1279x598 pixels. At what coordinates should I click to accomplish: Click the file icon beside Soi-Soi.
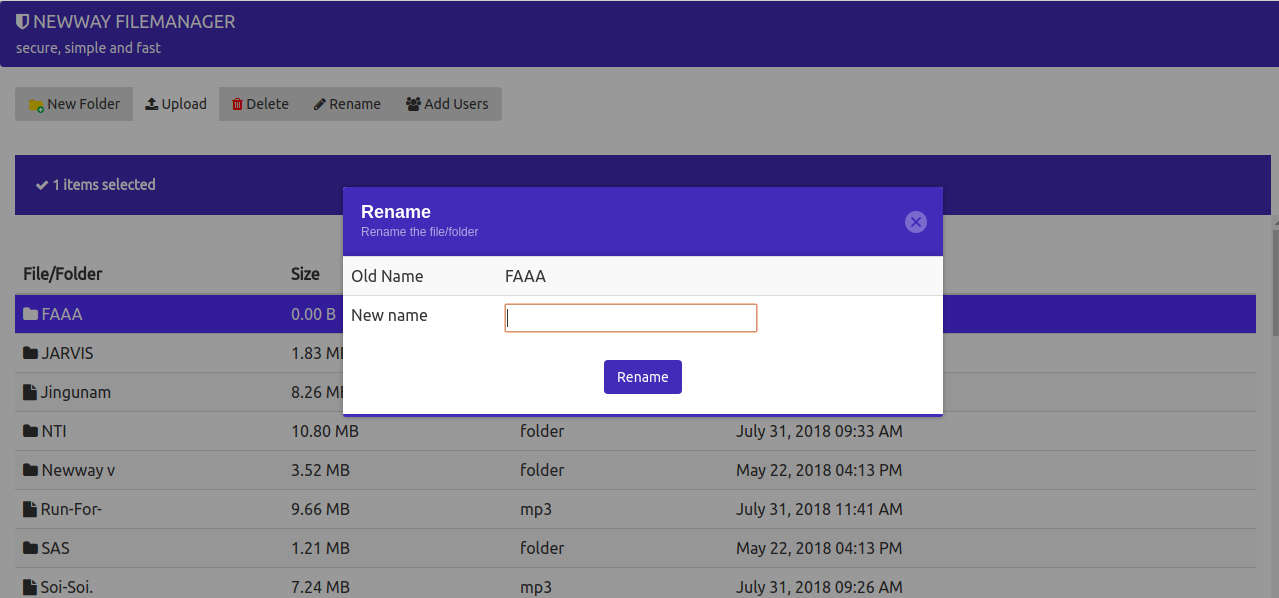tap(29, 587)
